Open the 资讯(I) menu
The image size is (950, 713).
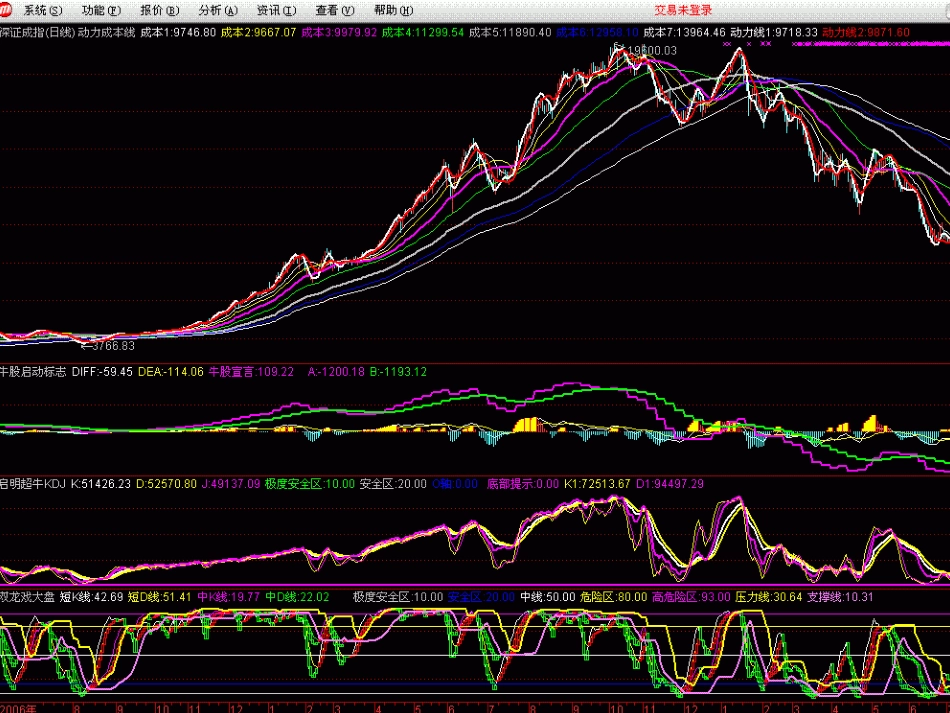[277, 10]
